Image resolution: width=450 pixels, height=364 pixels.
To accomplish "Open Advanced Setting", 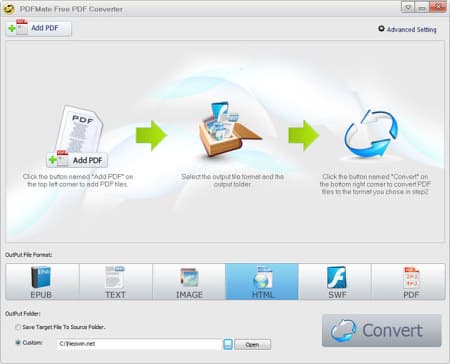I will (407, 29).
